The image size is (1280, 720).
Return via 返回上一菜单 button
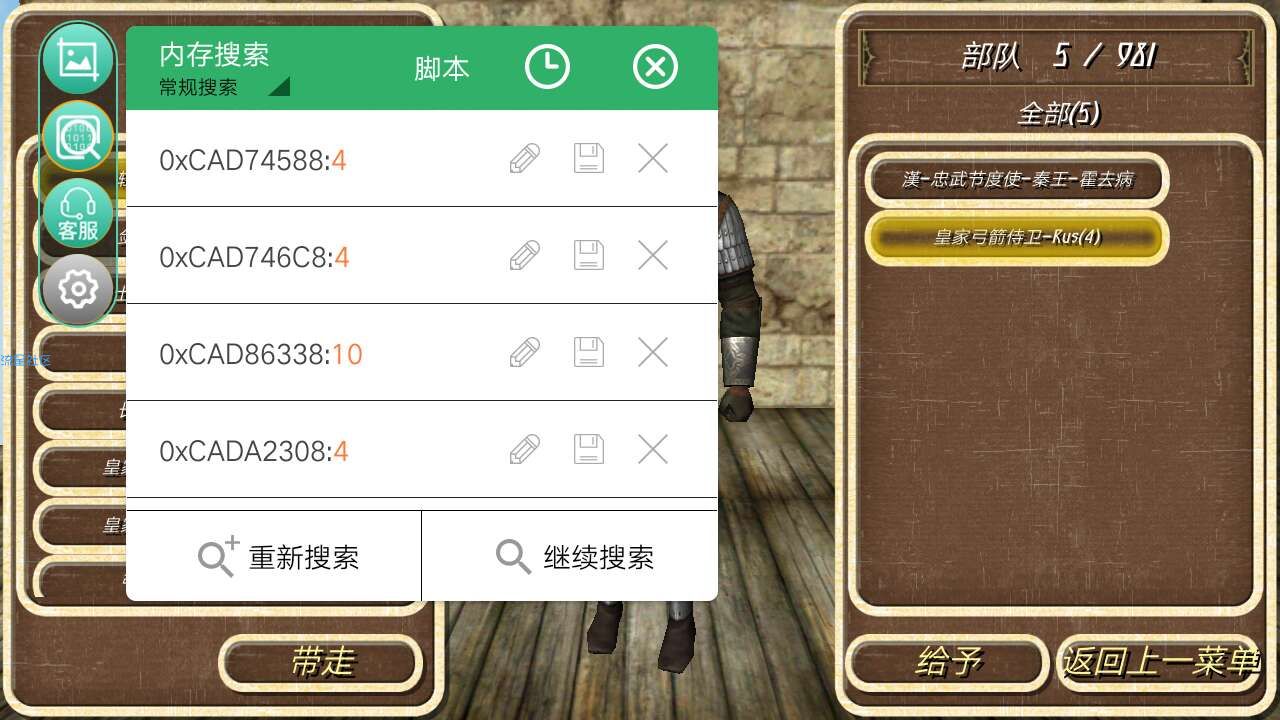coord(1160,662)
